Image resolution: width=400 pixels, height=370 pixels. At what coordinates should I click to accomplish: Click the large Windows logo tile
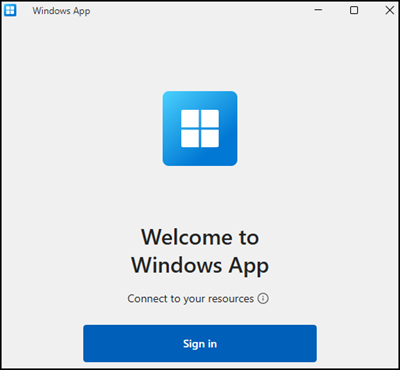(x=200, y=128)
